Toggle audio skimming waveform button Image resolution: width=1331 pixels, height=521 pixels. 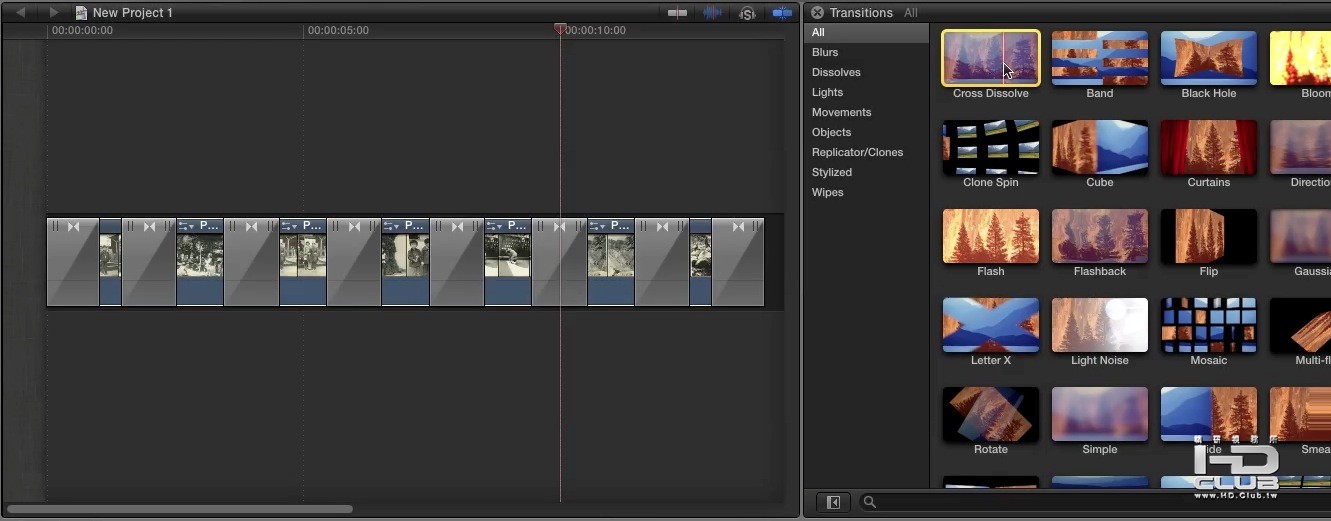tap(713, 13)
